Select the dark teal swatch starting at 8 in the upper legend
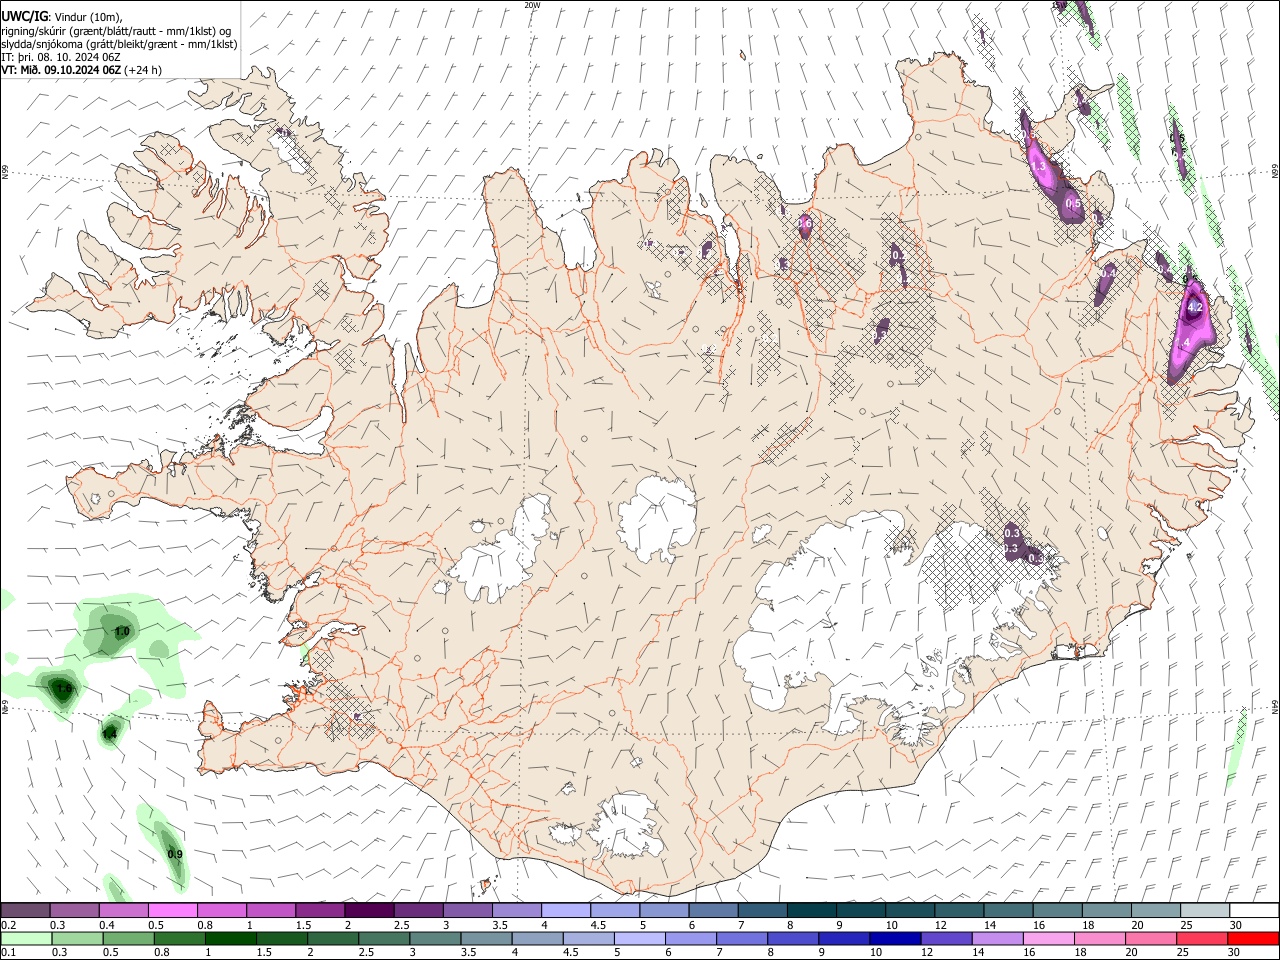1280x960 pixels. pos(811,910)
